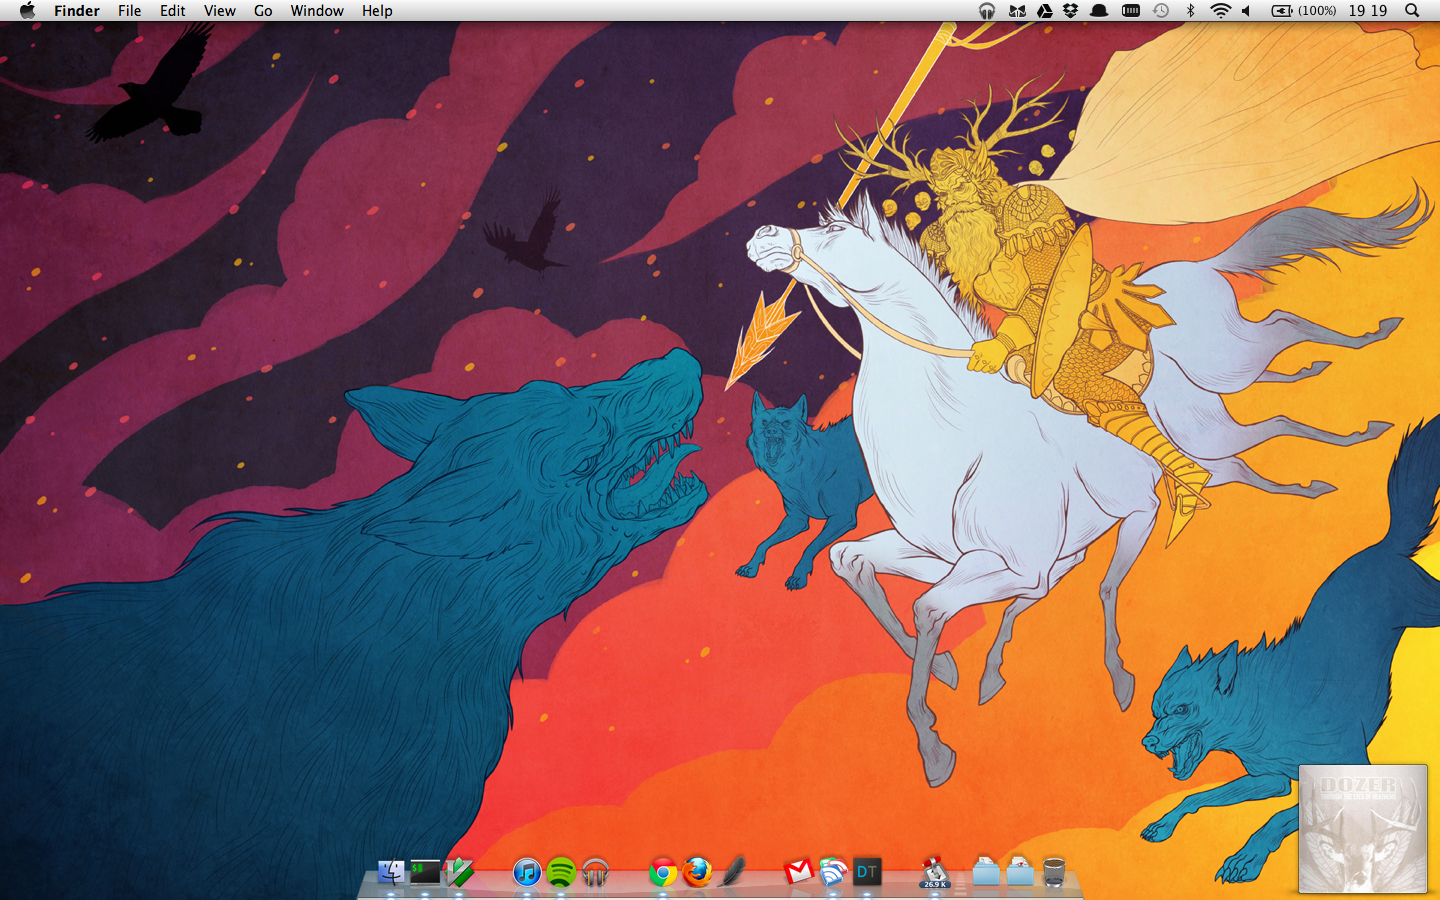
Task: Open the Finder application menu
Action: point(77,11)
